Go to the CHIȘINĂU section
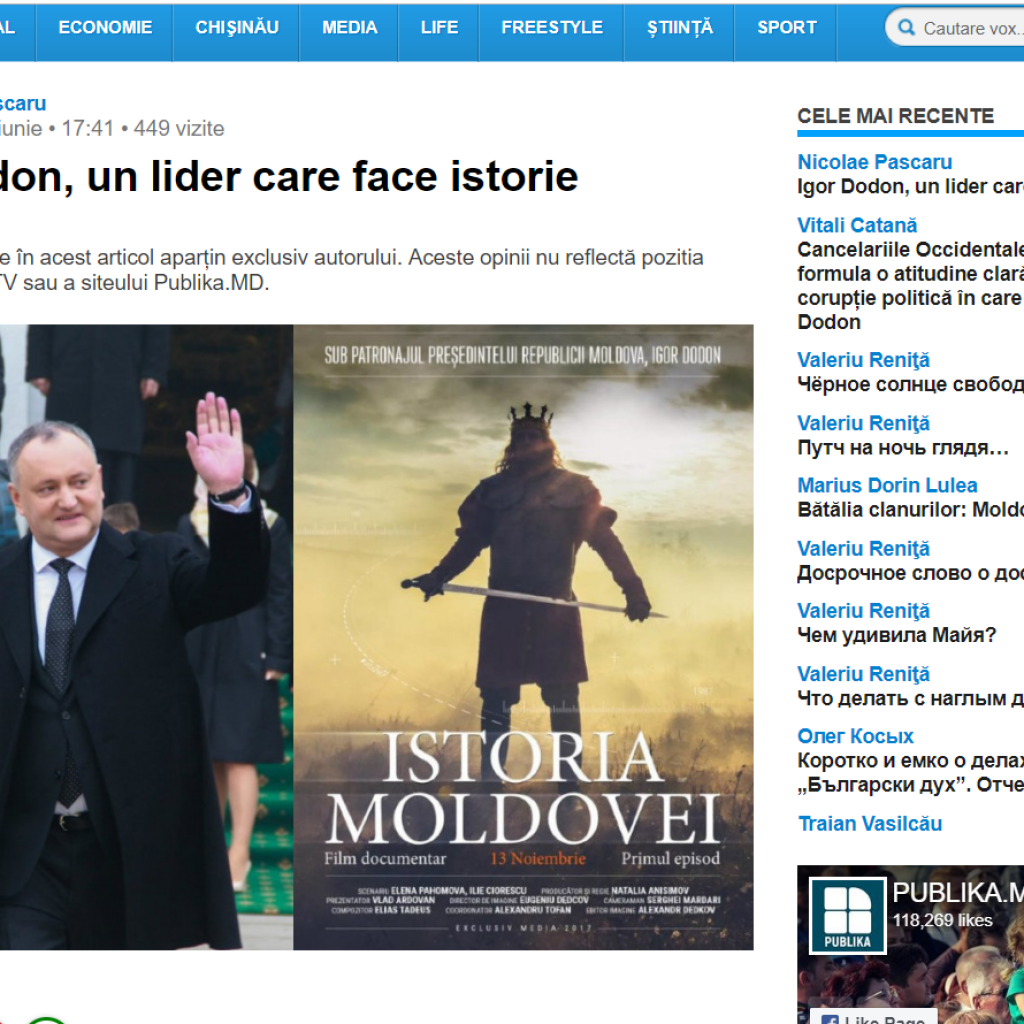Viewport: 1024px width, 1024px height. coord(236,27)
